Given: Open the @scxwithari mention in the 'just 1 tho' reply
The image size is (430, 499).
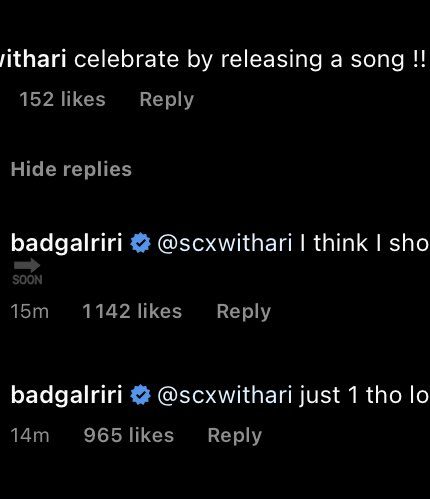Looking at the screenshot, I should 225,395.
